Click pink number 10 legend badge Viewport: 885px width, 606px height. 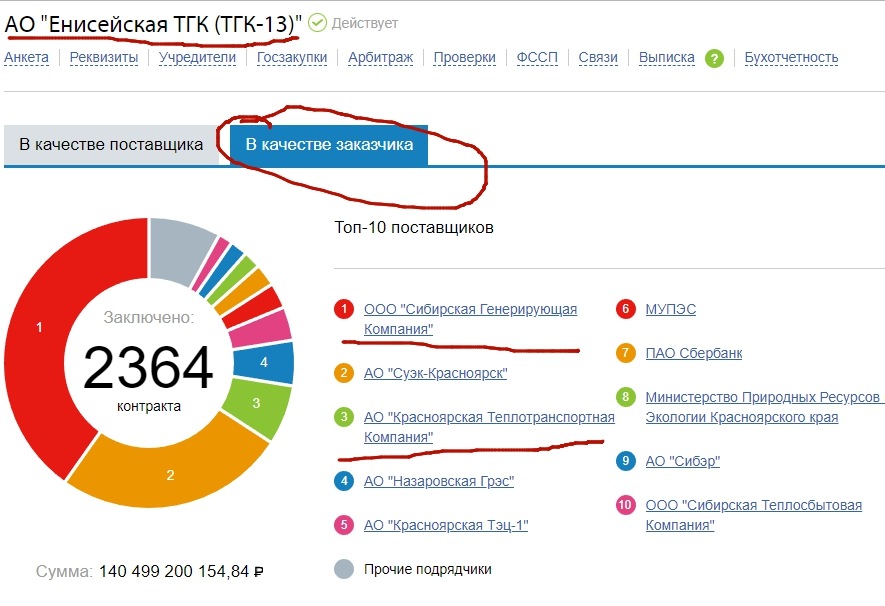[x=625, y=505]
